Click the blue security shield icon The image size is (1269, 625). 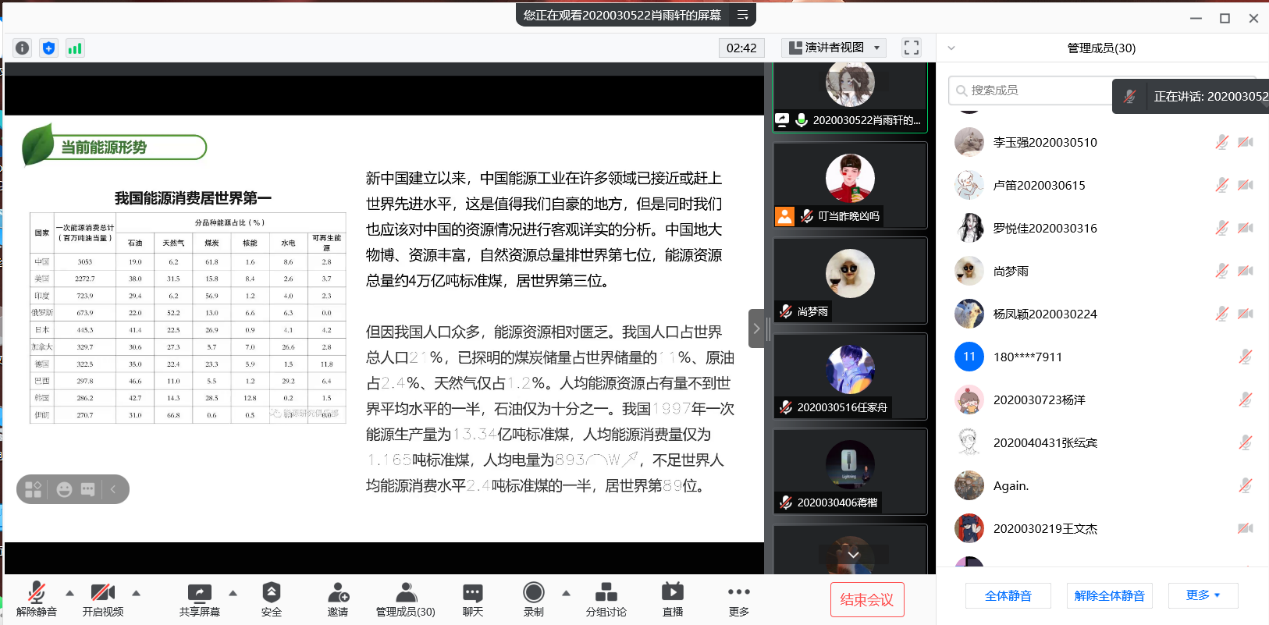pyautogui.click(x=49, y=47)
